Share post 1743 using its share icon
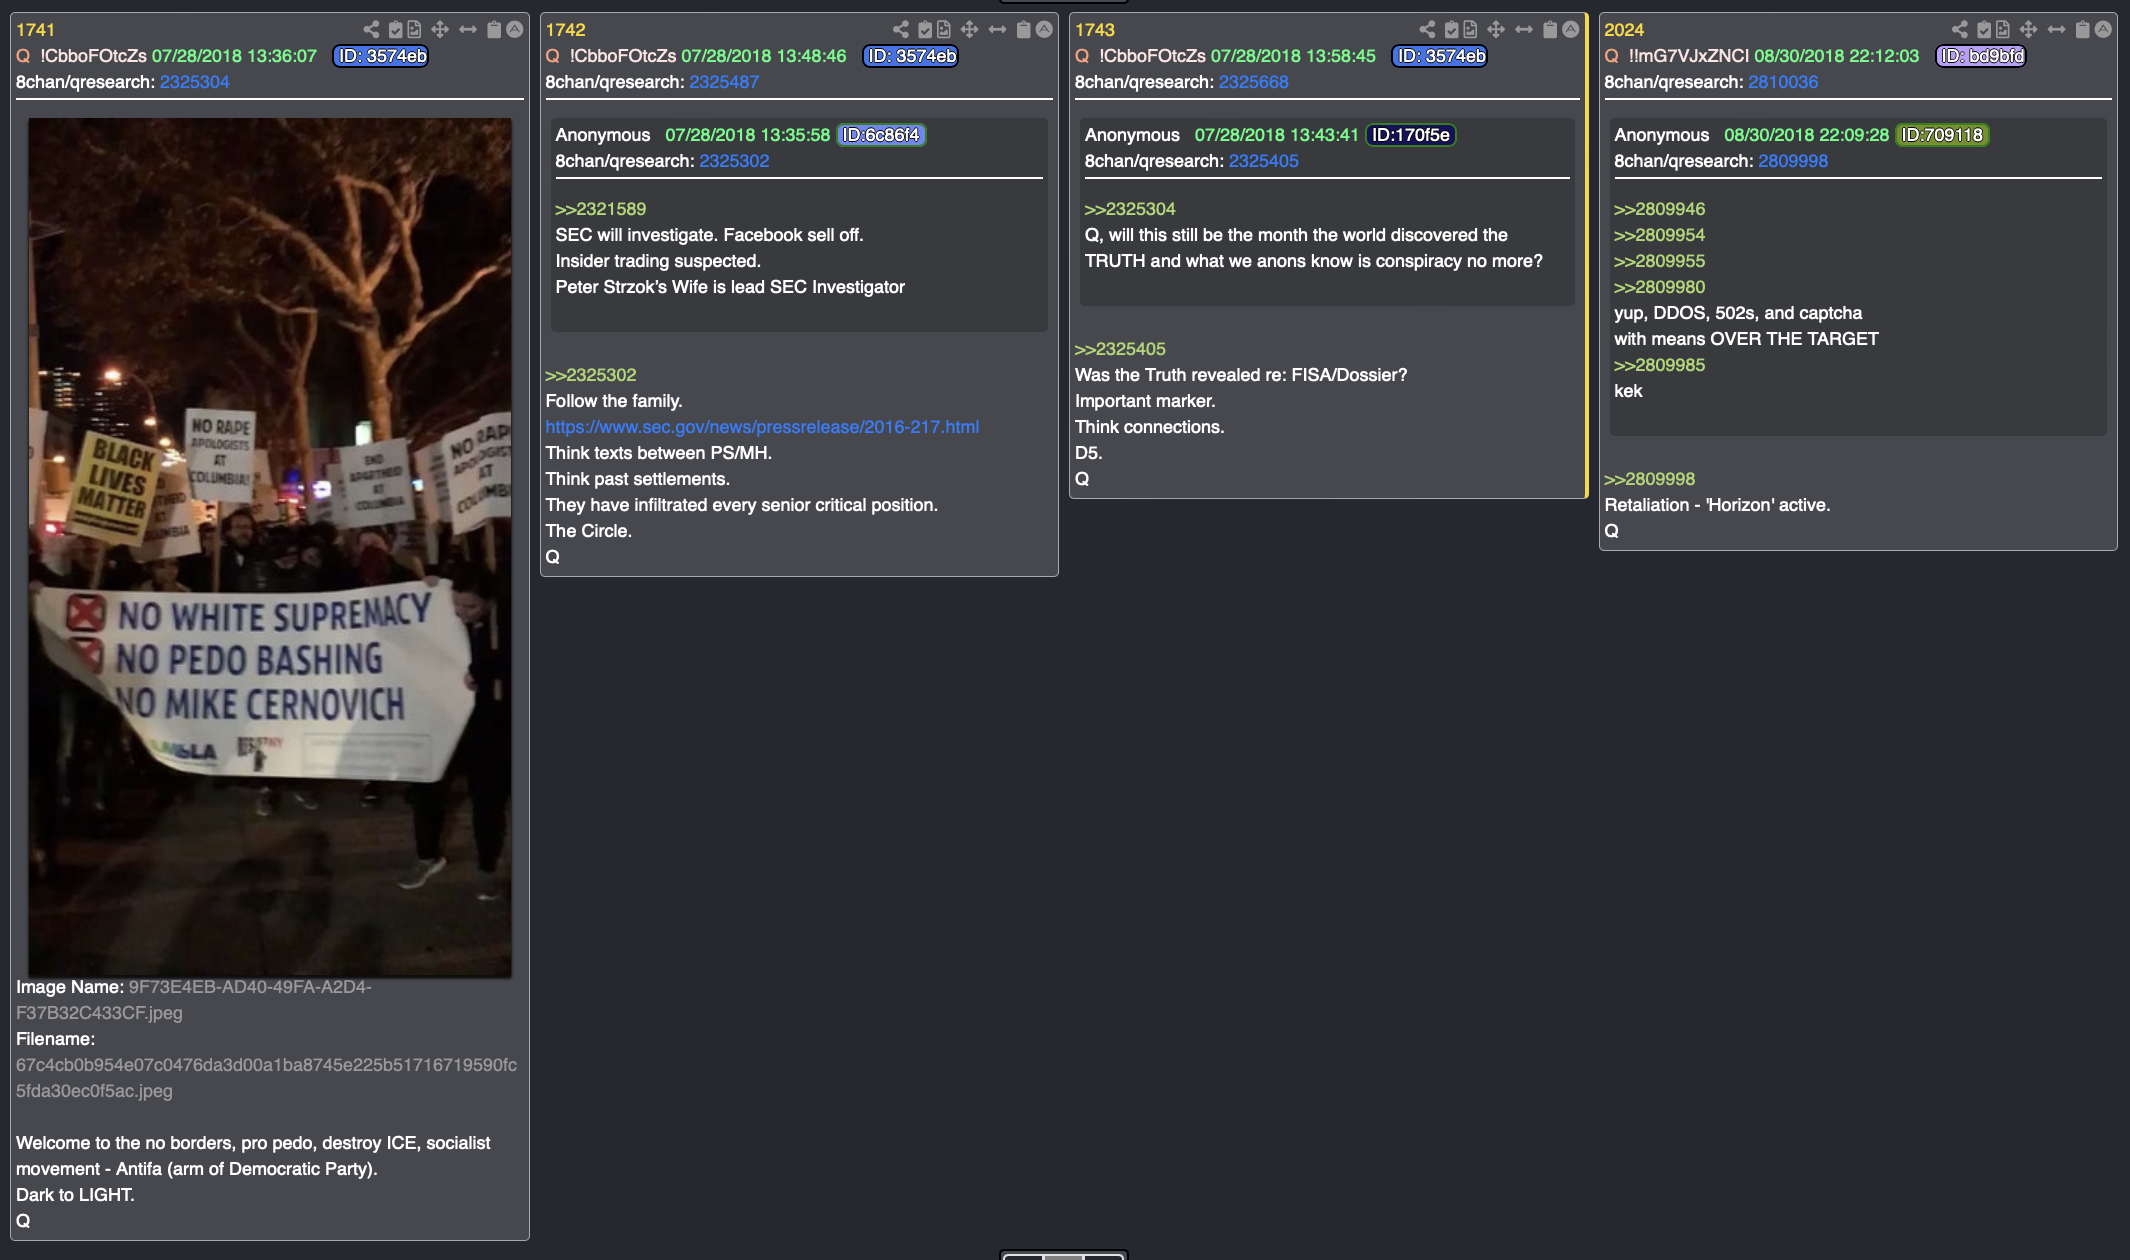This screenshot has width=2130, height=1260. tap(1428, 30)
